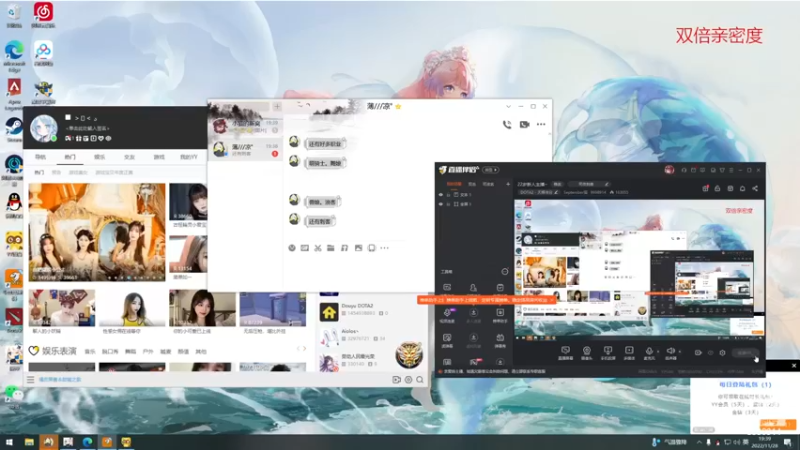Toggle visibility eye of second source

click(x=441, y=204)
